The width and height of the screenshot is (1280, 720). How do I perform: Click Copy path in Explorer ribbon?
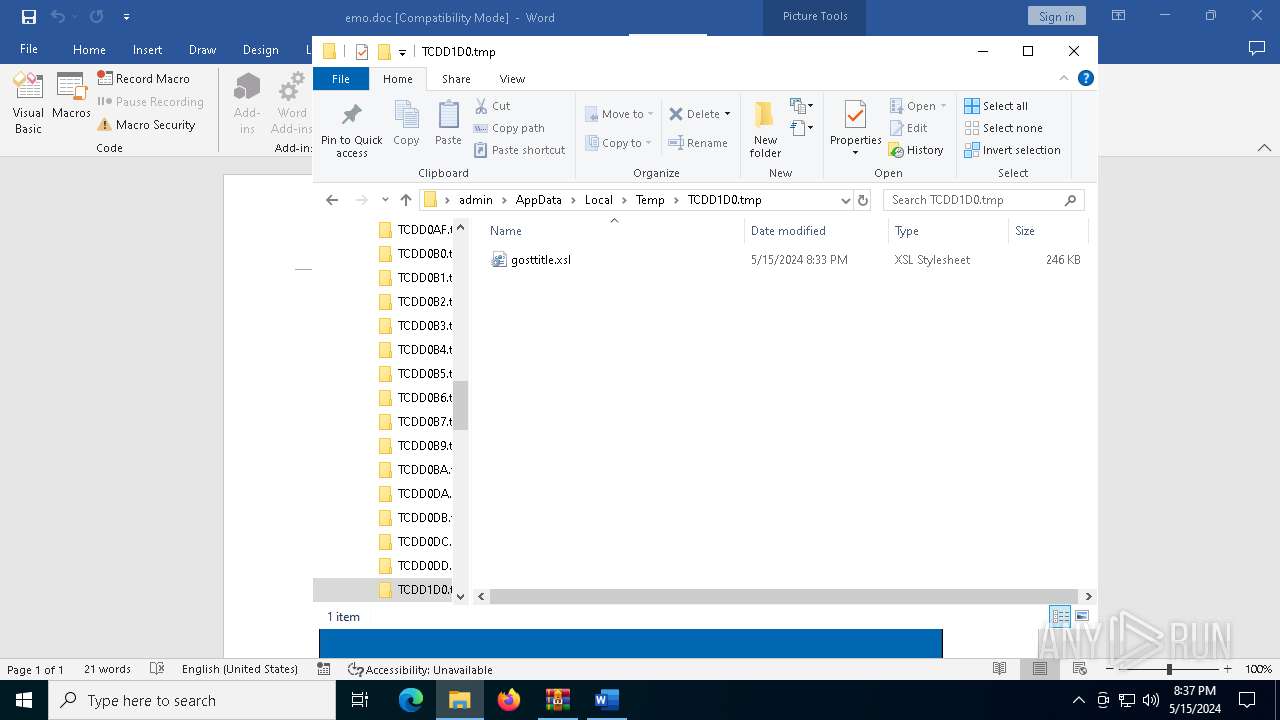pyautogui.click(x=509, y=128)
